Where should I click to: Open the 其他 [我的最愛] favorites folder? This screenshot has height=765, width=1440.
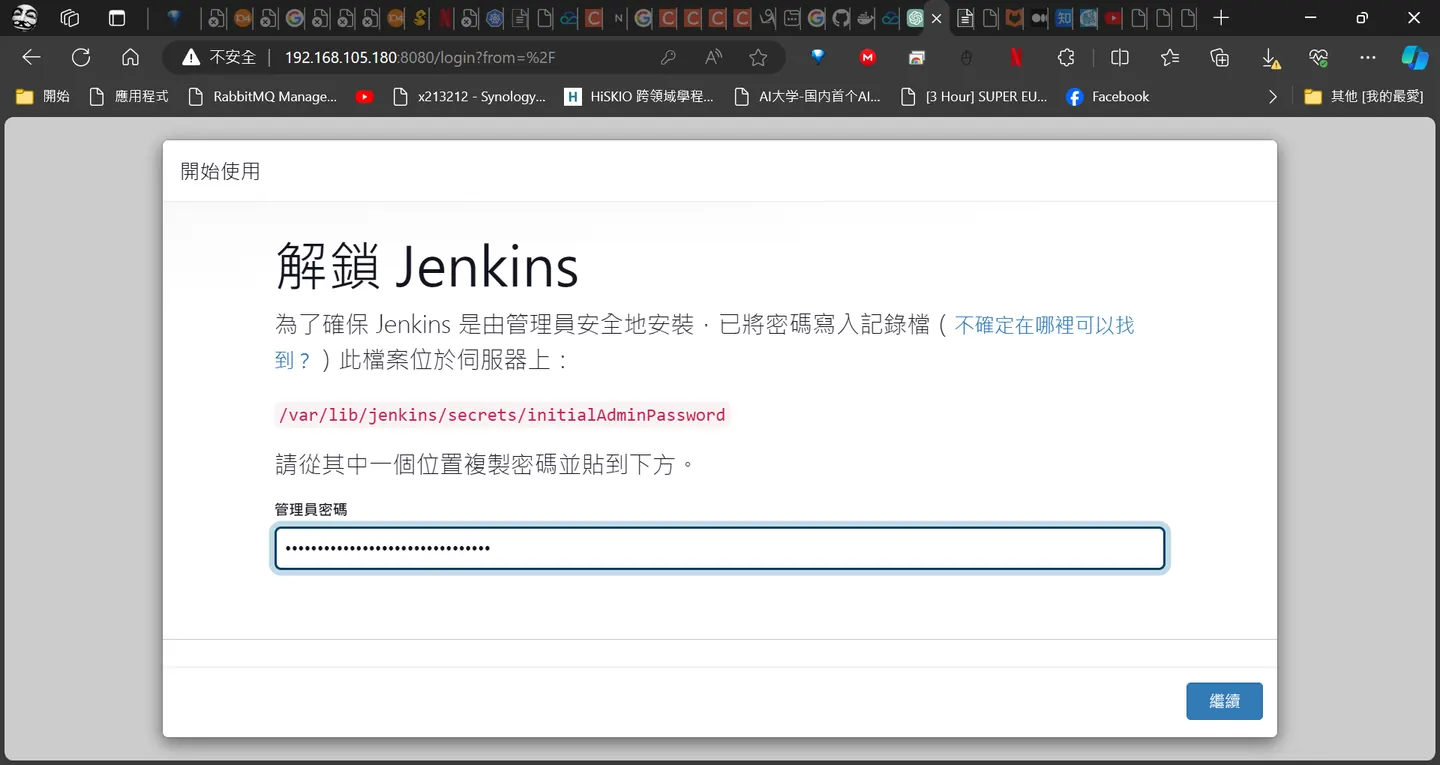click(x=1364, y=97)
